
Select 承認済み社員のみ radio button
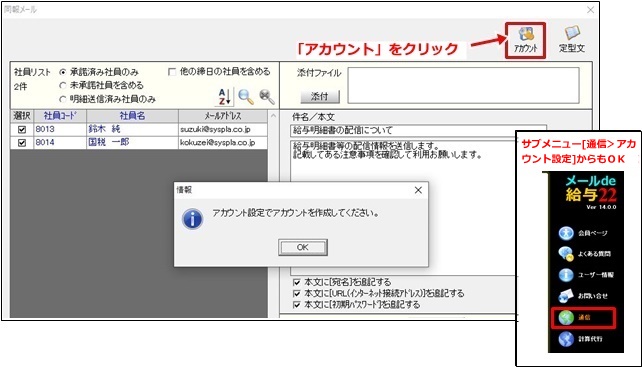coord(63,72)
